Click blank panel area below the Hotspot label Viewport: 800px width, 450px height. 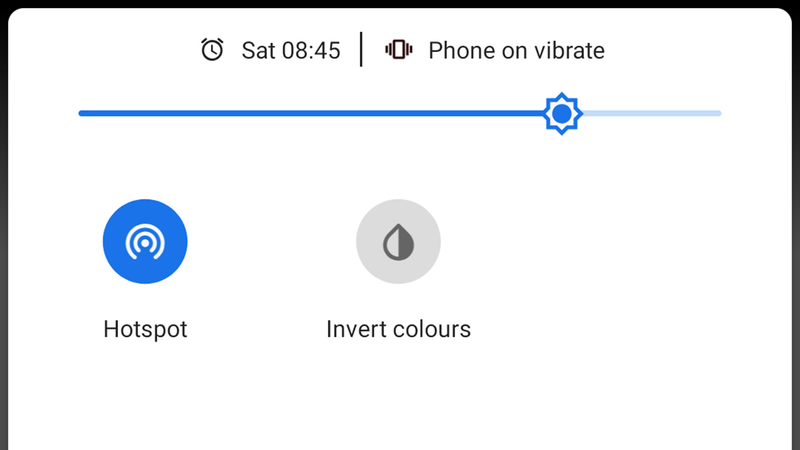coord(145,398)
